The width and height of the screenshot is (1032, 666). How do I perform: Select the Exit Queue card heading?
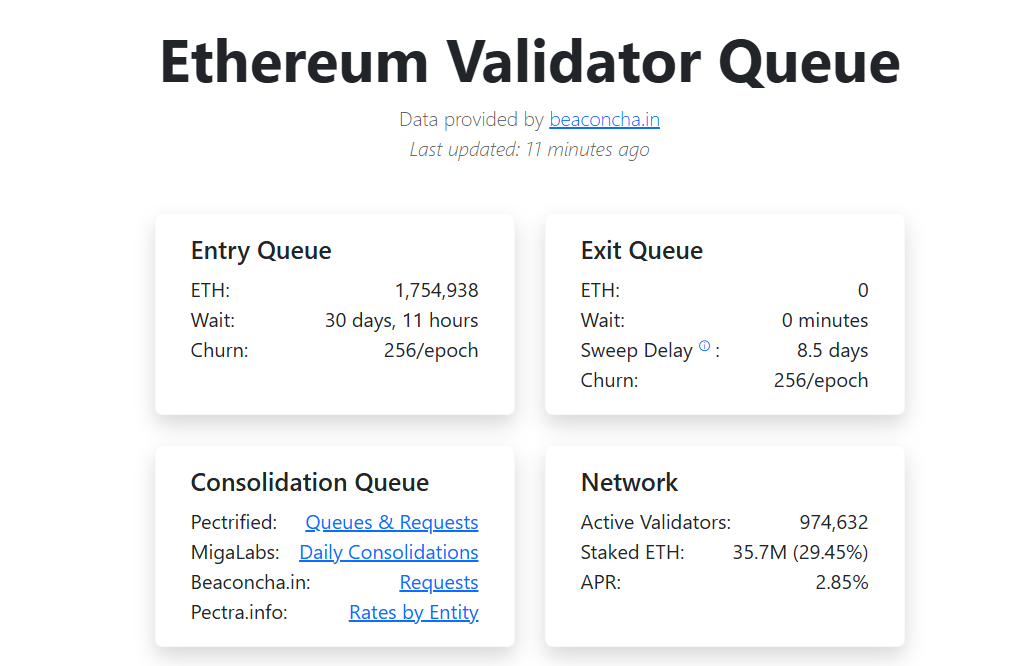pos(642,251)
